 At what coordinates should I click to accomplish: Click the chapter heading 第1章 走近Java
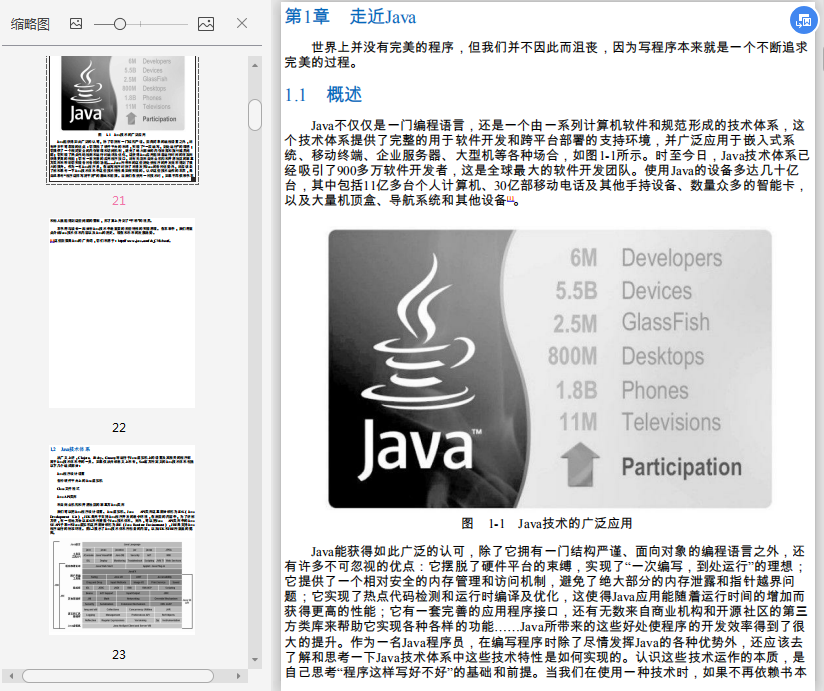351,17
